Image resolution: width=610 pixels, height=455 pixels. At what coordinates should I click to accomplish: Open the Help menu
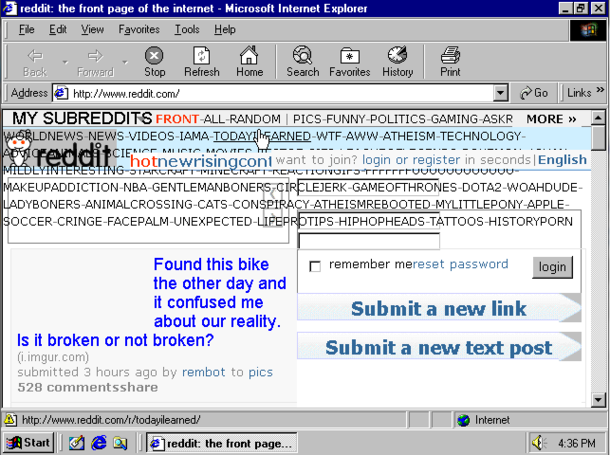point(224,30)
